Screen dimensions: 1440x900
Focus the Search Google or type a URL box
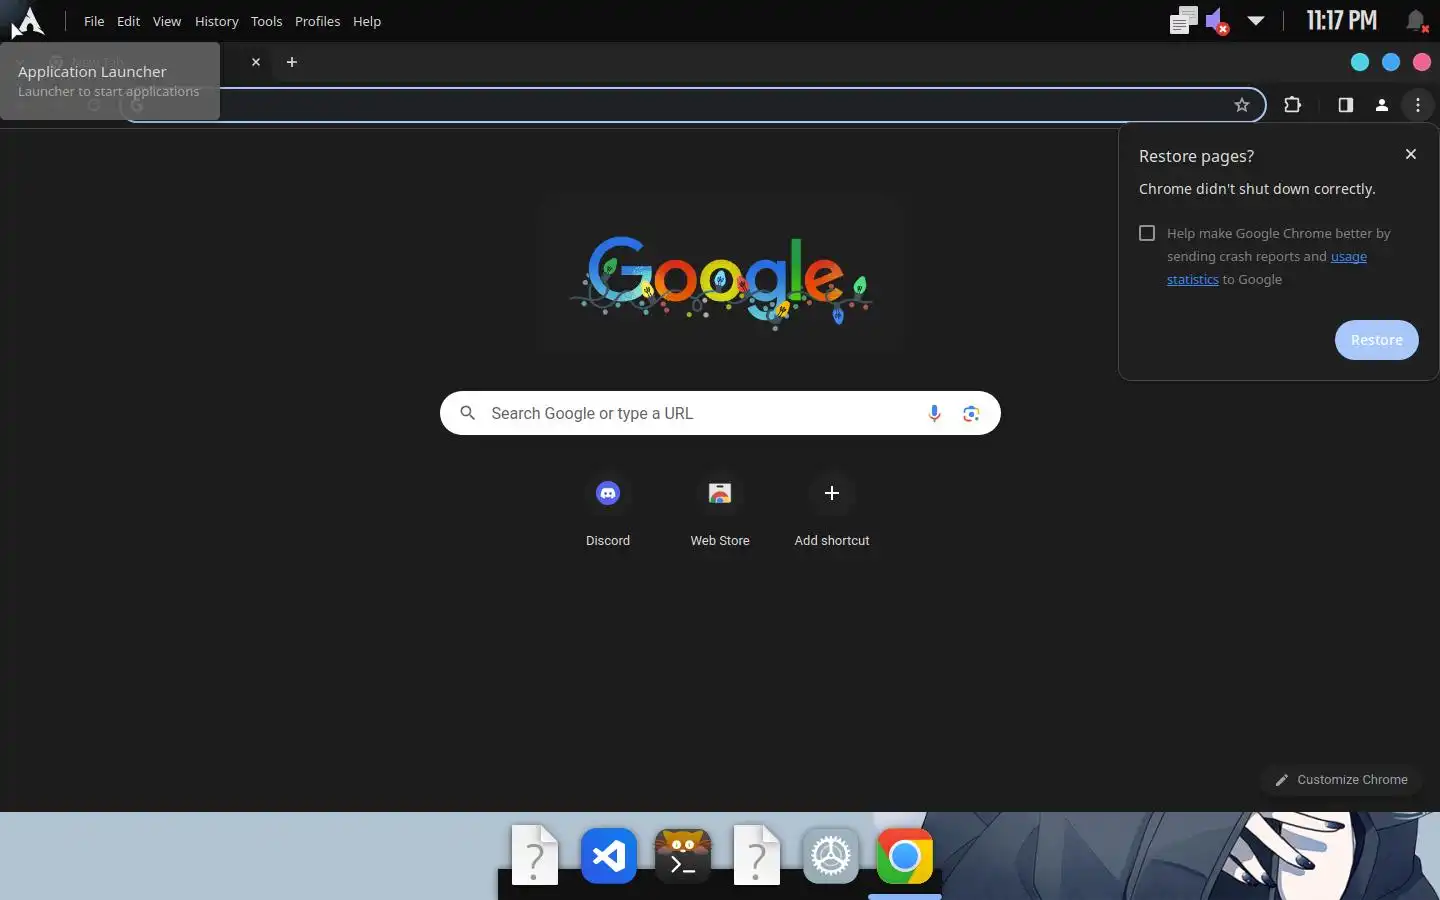720,413
